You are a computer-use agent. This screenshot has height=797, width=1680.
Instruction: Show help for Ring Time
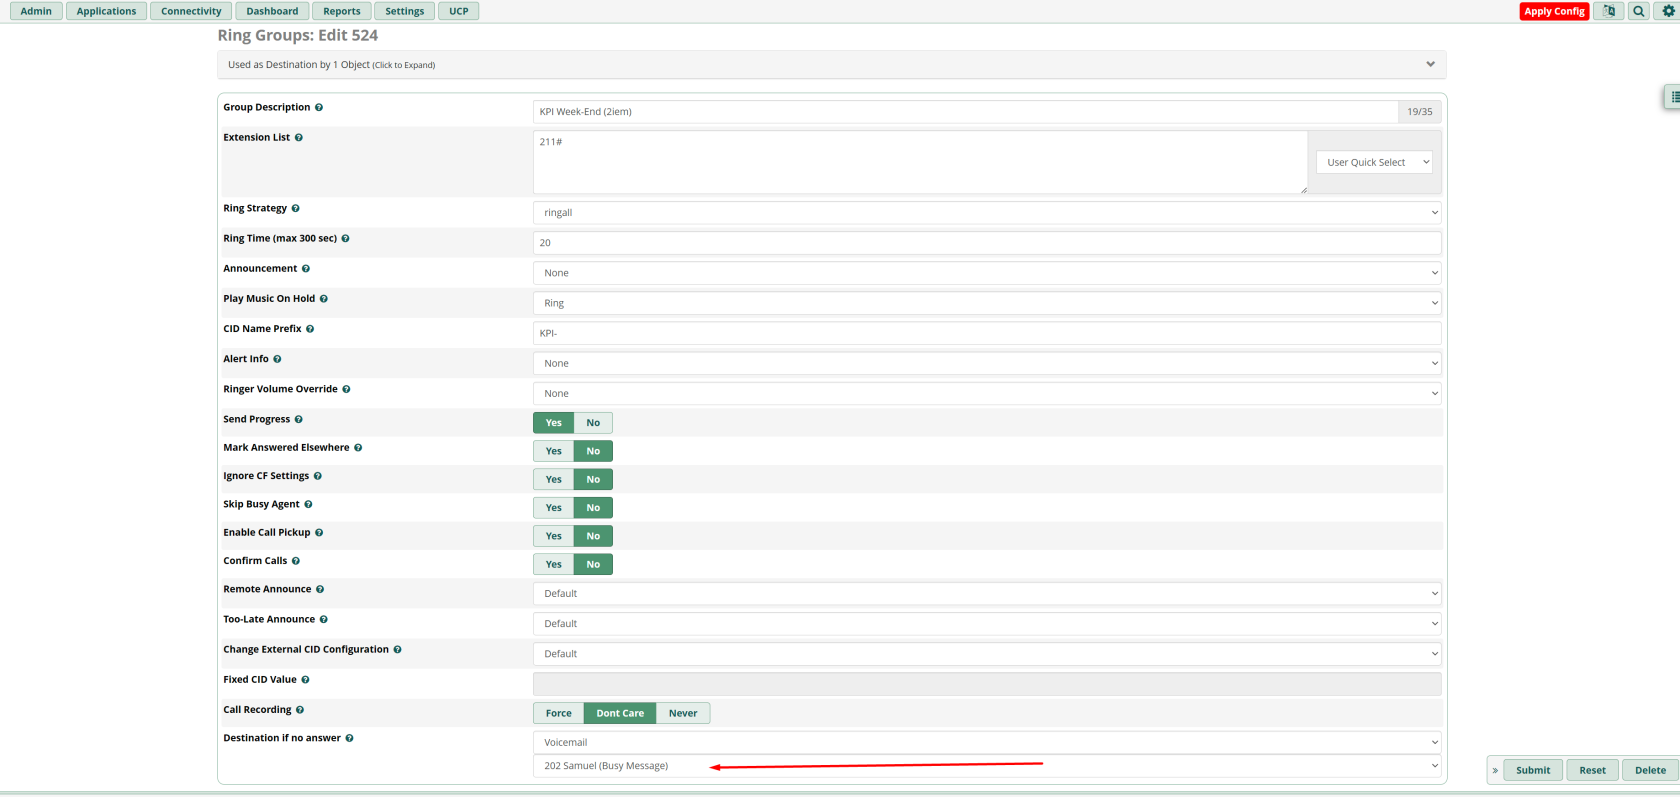tap(345, 238)
